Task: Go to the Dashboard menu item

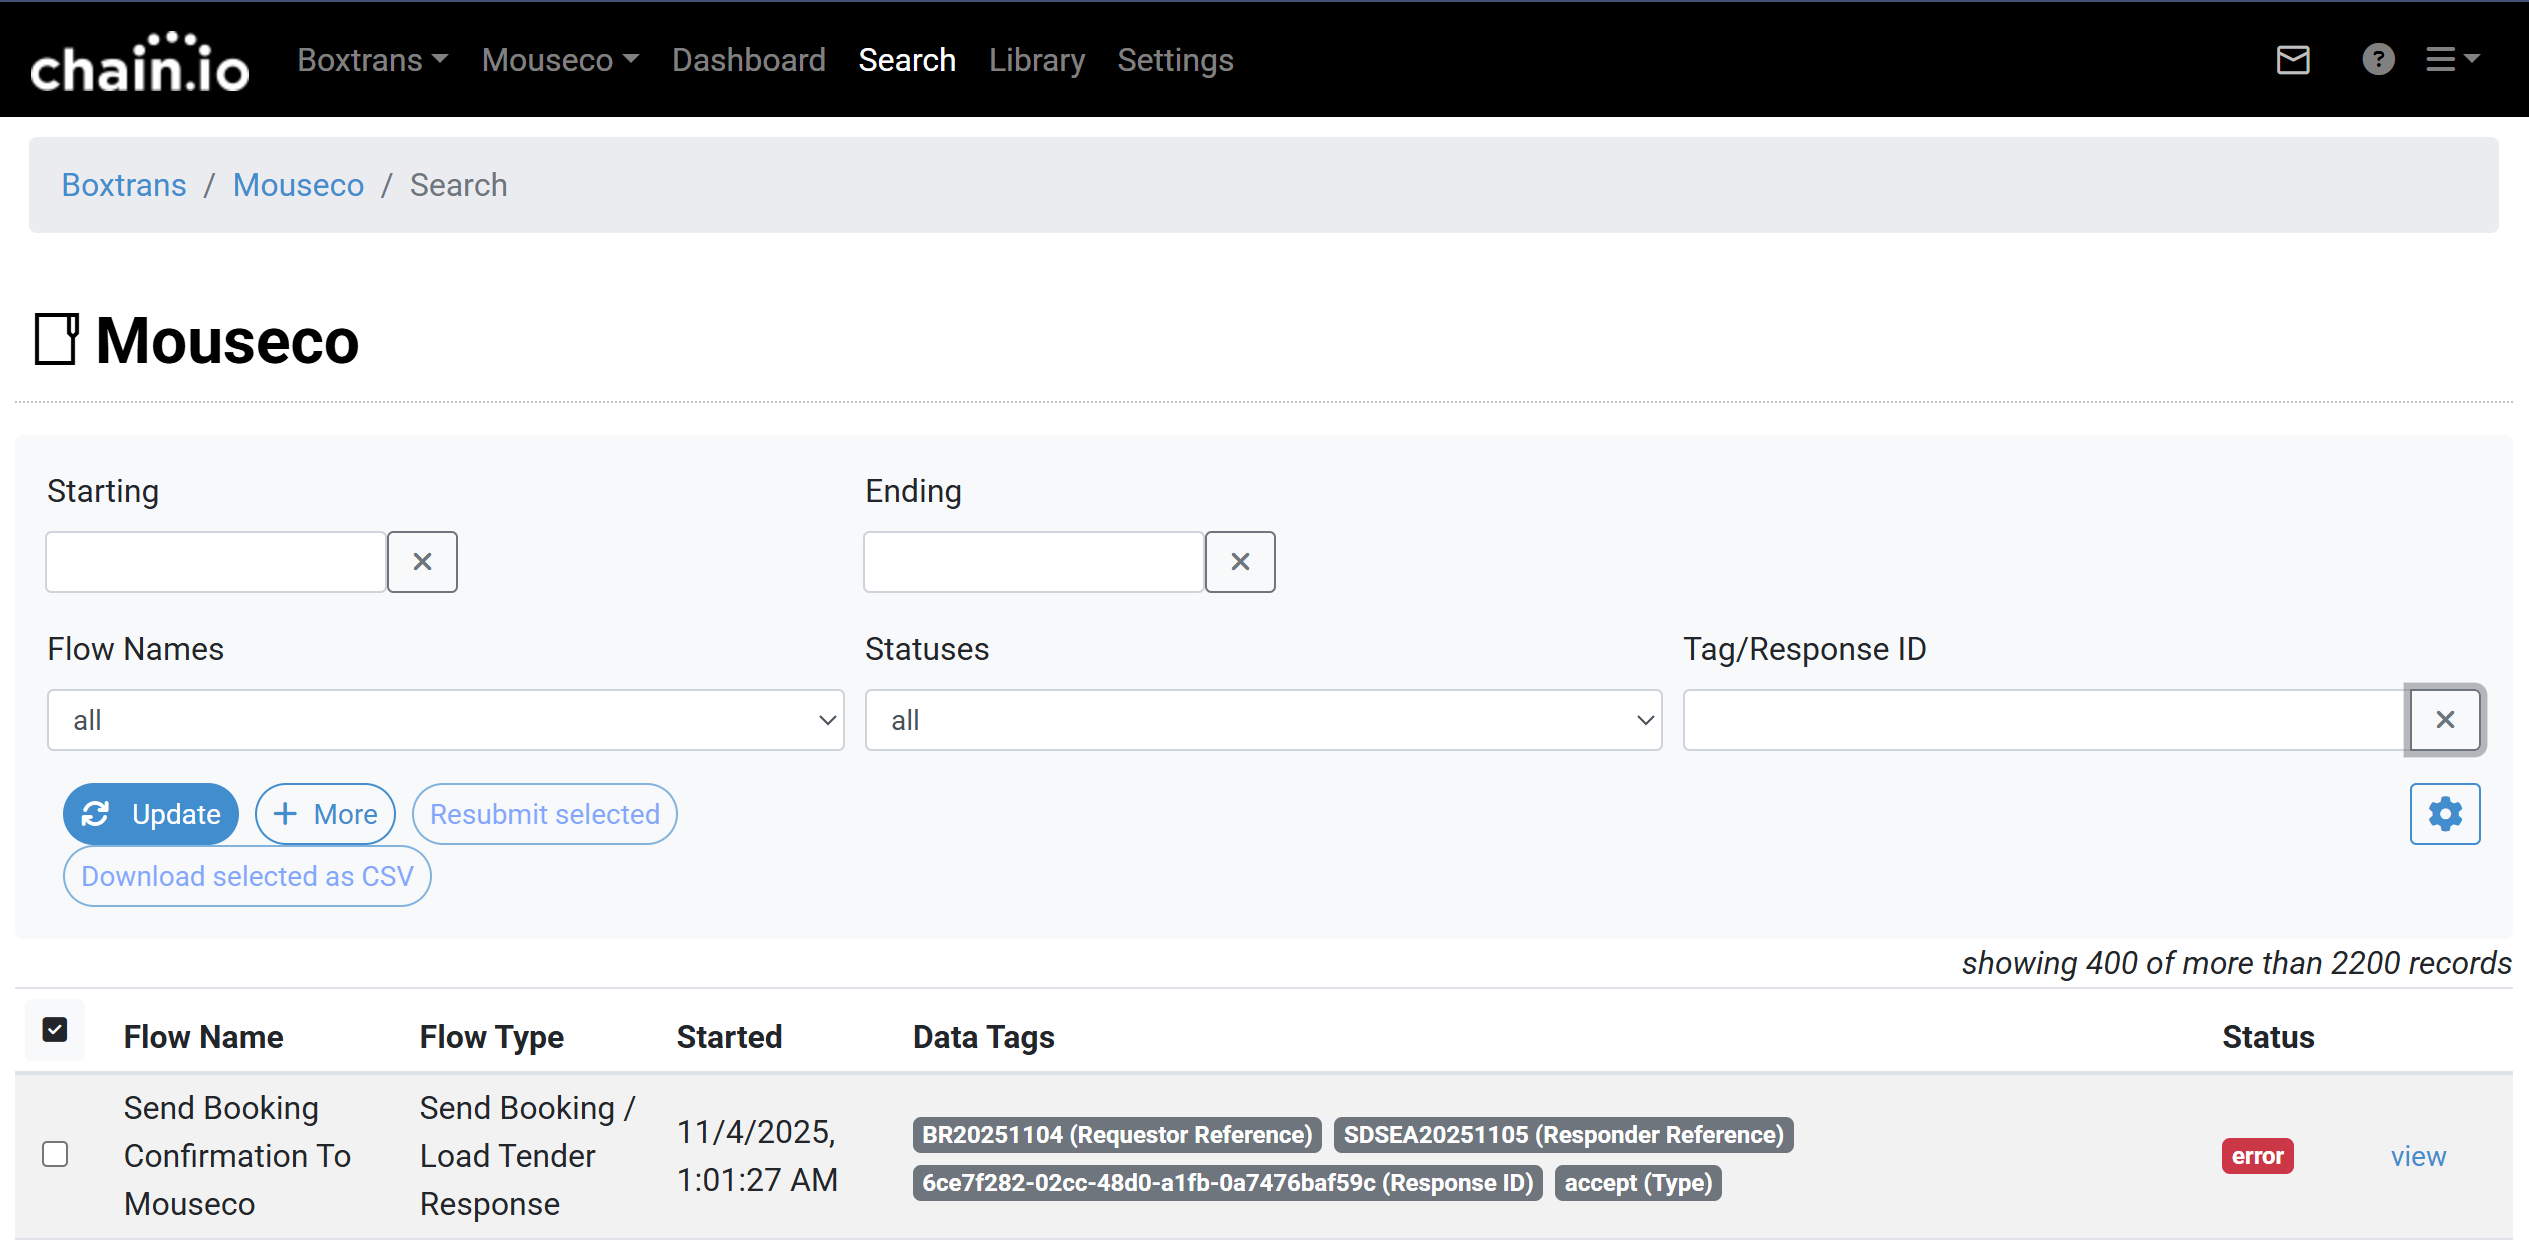Action: click(x=748, y=60)
